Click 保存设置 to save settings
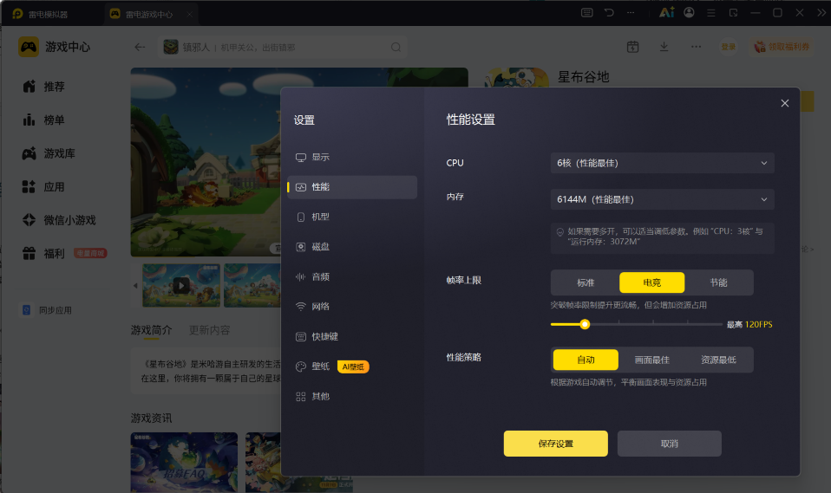This screenshot has width=831, height=493. [556, 444]
